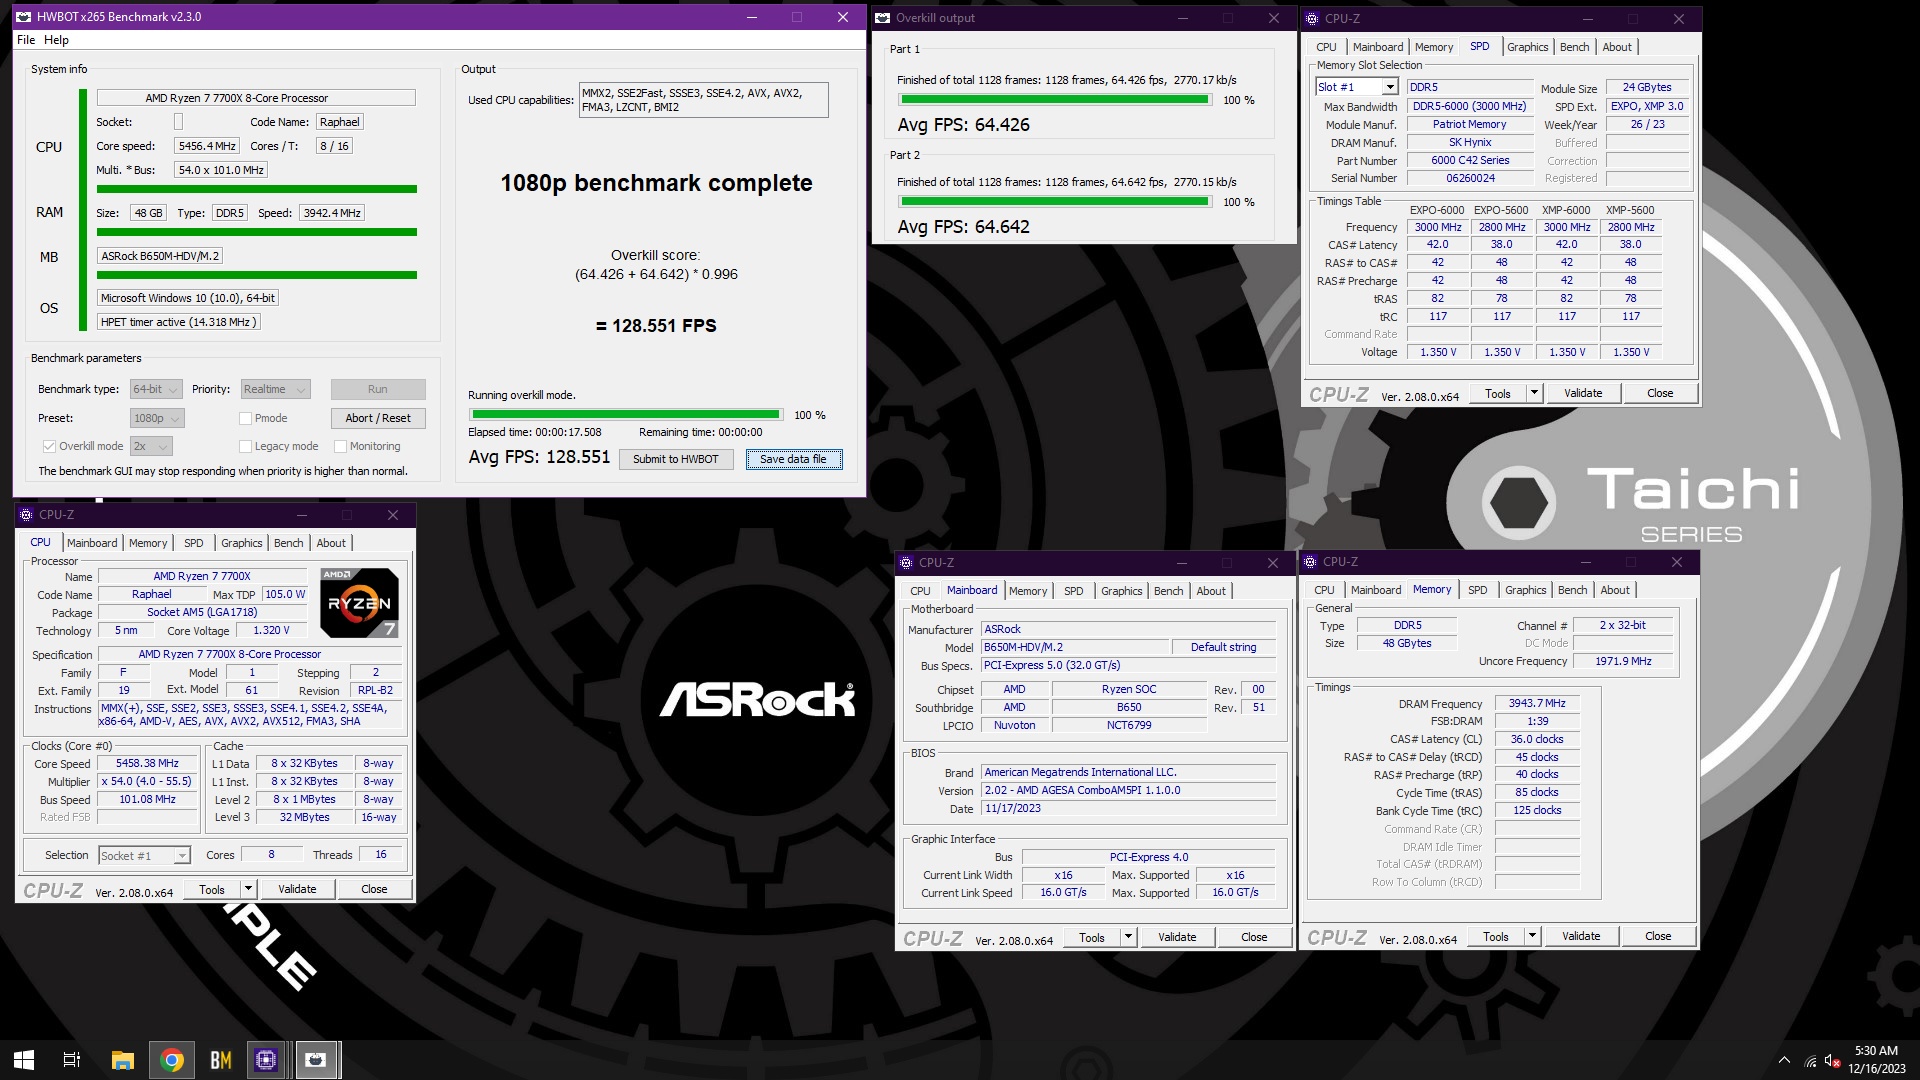Screen dimensions: 1920x1080
Task: Toggle the Overkill mode checkbox
Action: pyautogui.click(x=48, y=446)
